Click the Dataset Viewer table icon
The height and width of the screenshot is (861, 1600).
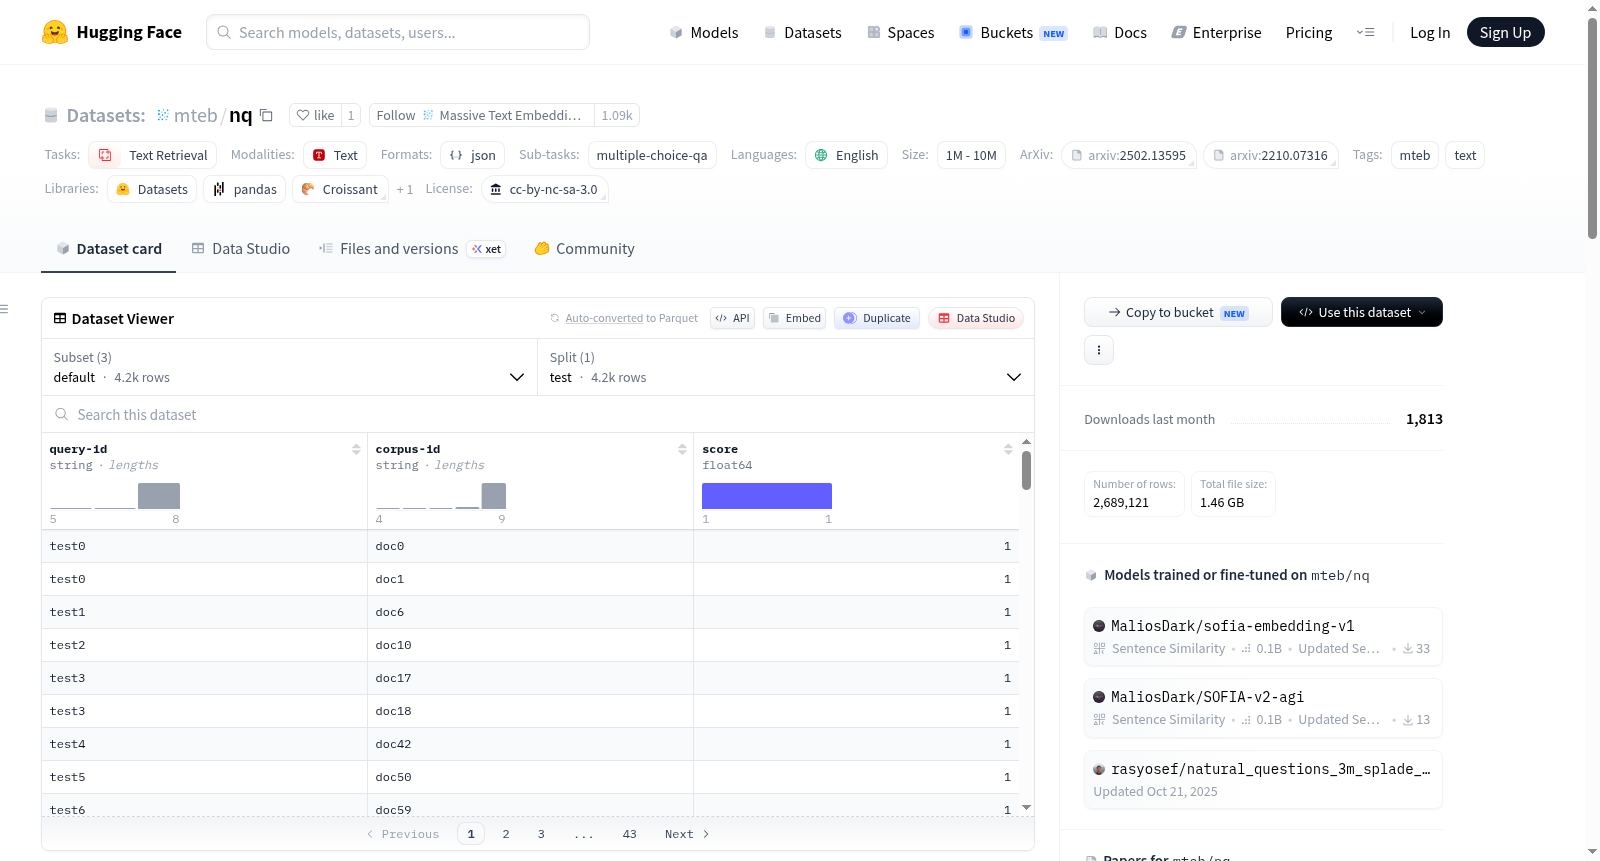pyautogui.click(x=60, y=318)
